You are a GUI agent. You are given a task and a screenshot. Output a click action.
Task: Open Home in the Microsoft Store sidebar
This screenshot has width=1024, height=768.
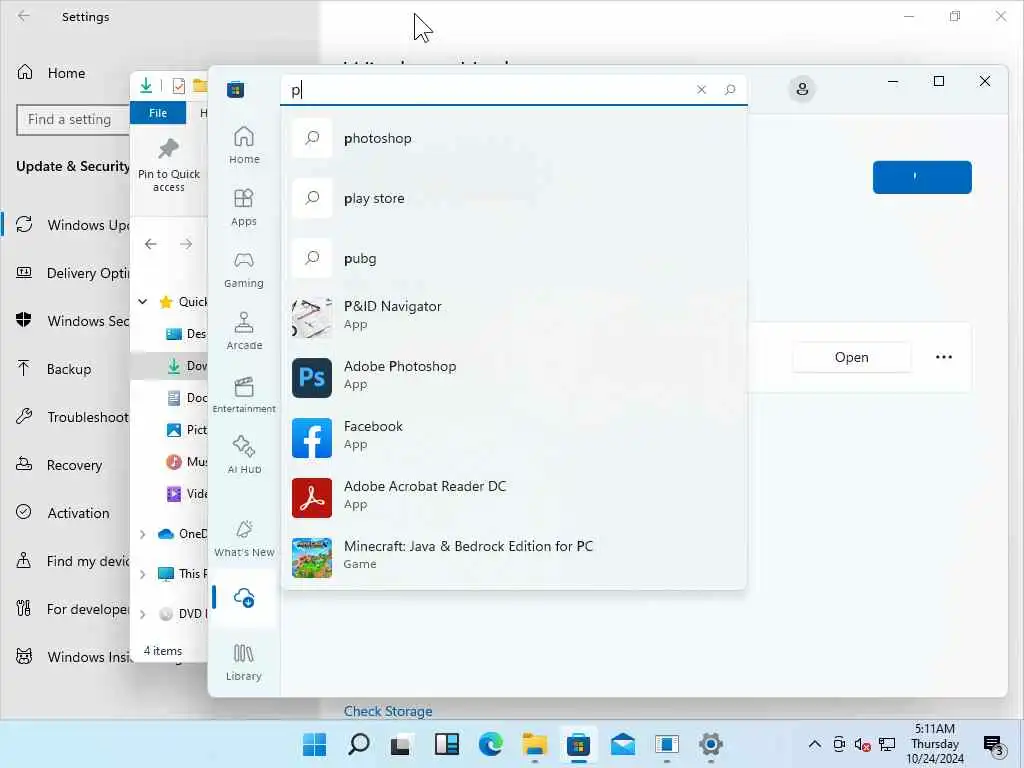(x=244, y=145)
